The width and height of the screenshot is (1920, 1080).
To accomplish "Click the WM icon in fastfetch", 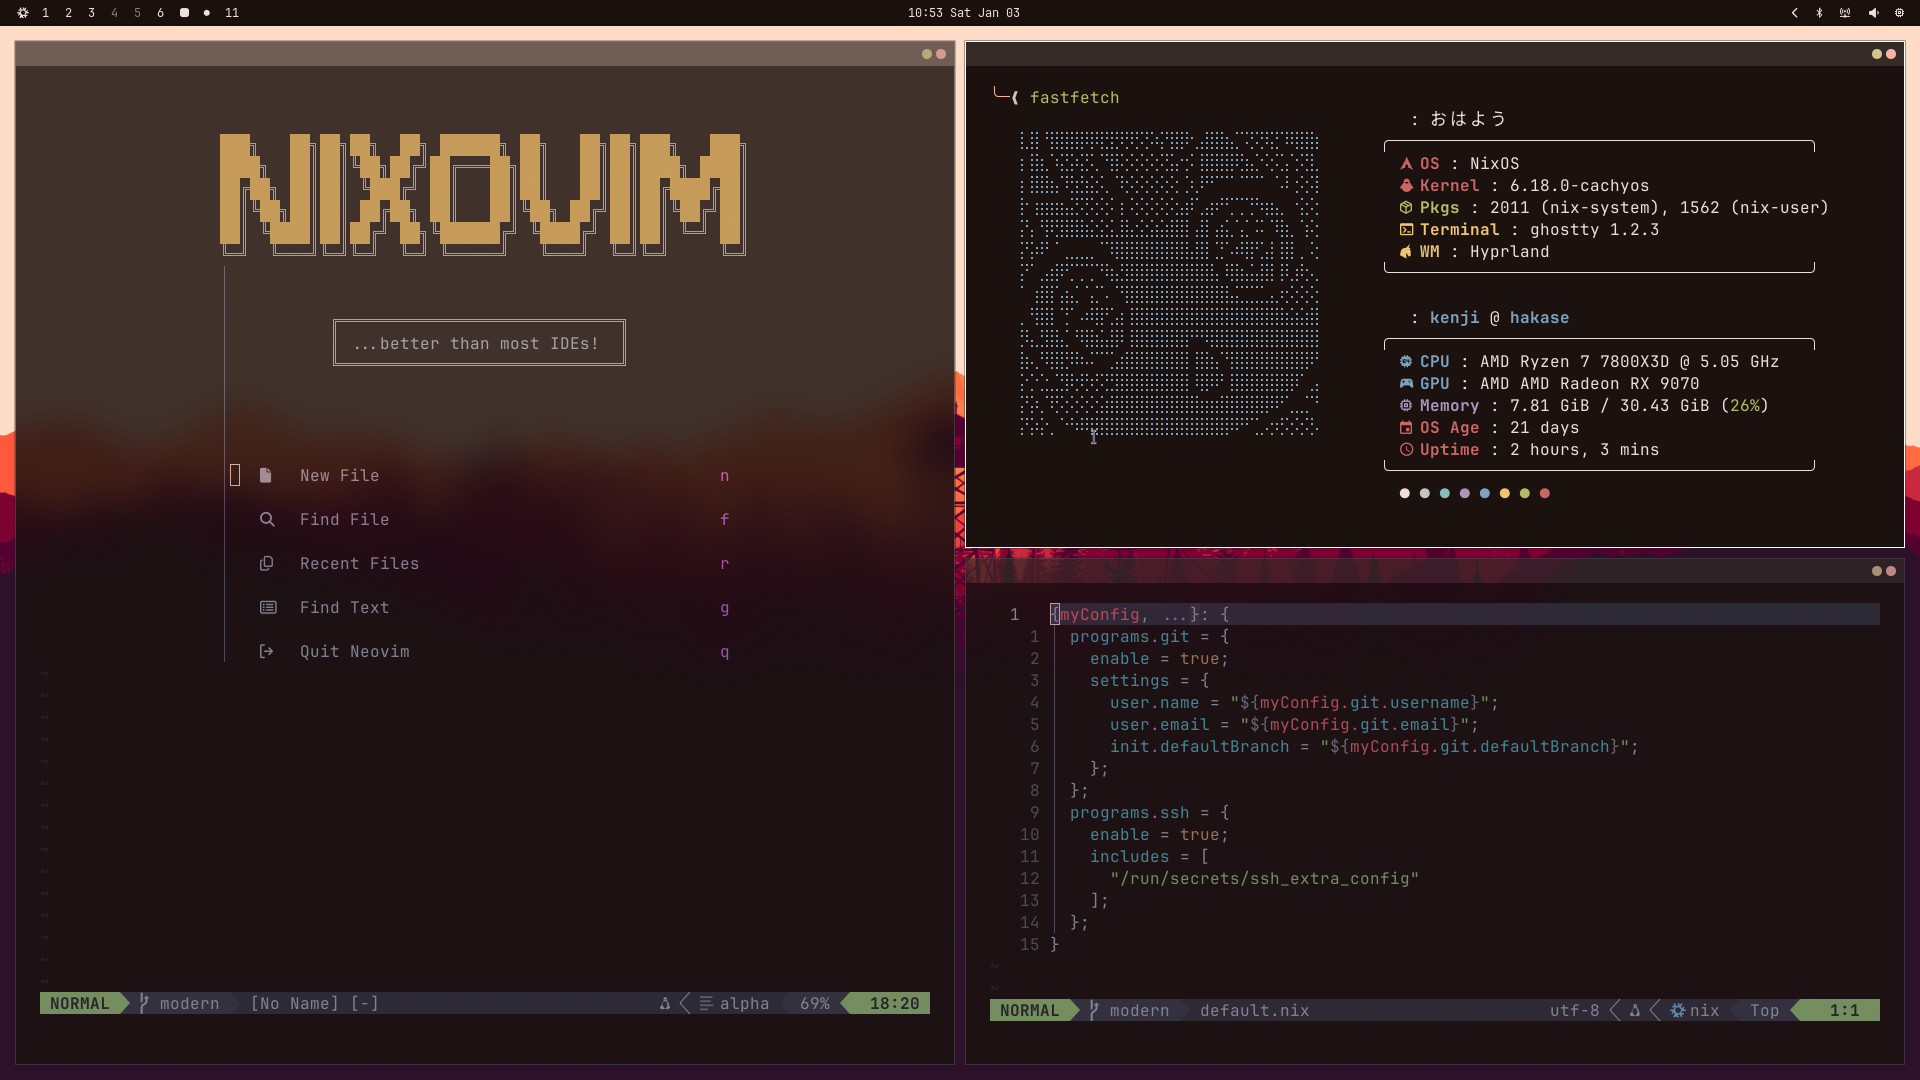I will click(x=1406, y=252).
